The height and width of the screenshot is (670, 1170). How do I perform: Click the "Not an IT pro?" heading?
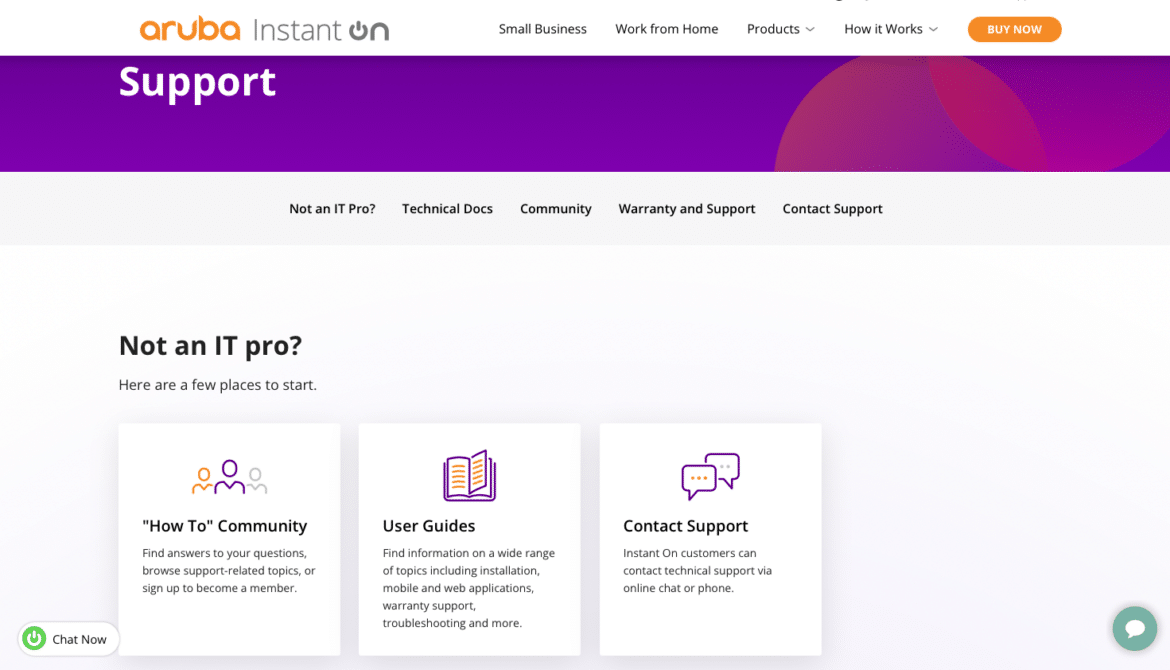(x=210, y=345)
